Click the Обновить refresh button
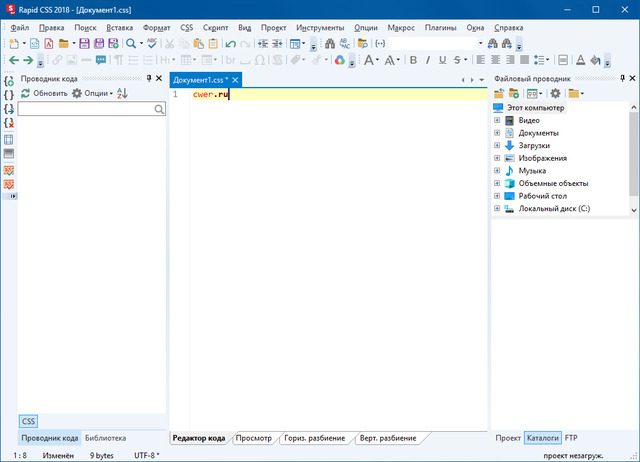Viewport: 640px width, 462px height. [x=43, y=93]
